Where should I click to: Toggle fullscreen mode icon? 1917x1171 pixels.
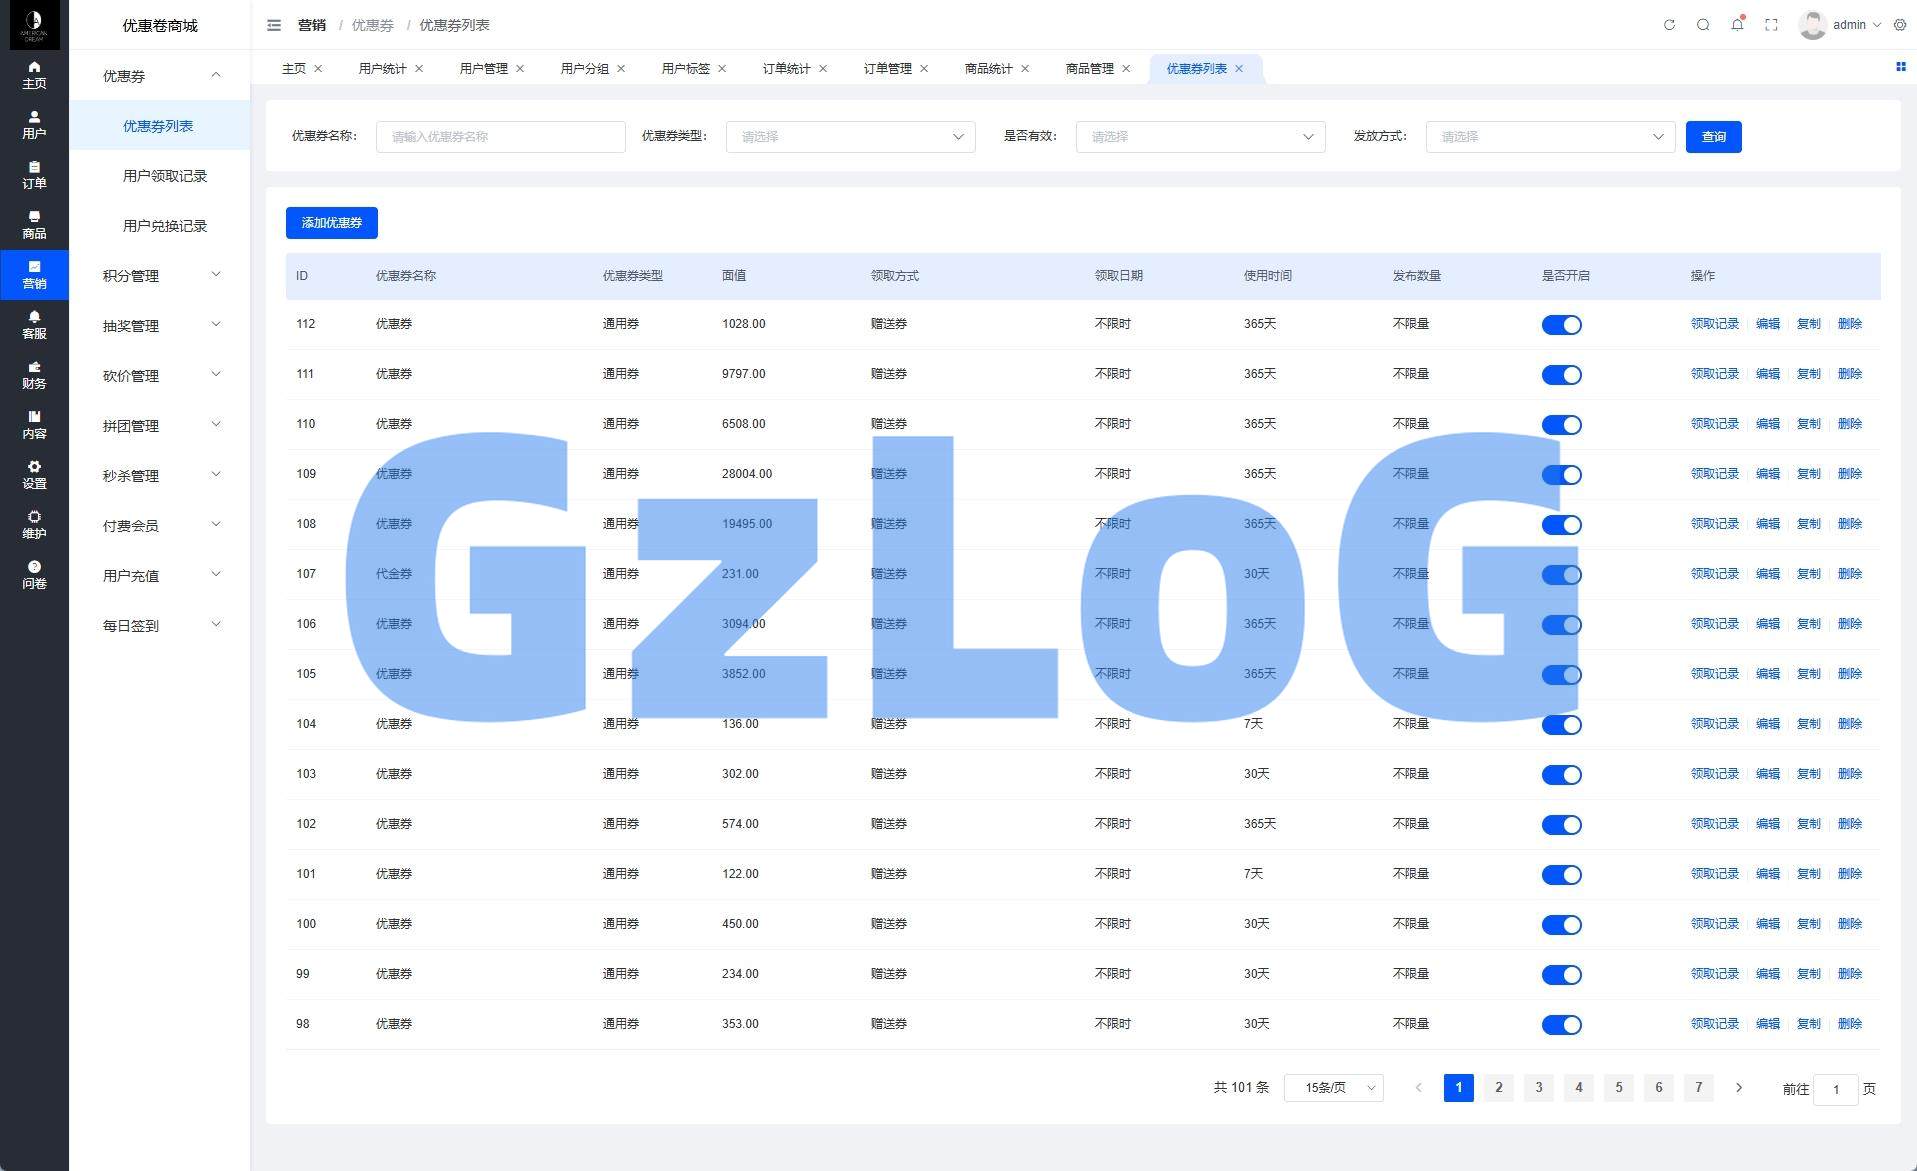[x=1771, y=25]
